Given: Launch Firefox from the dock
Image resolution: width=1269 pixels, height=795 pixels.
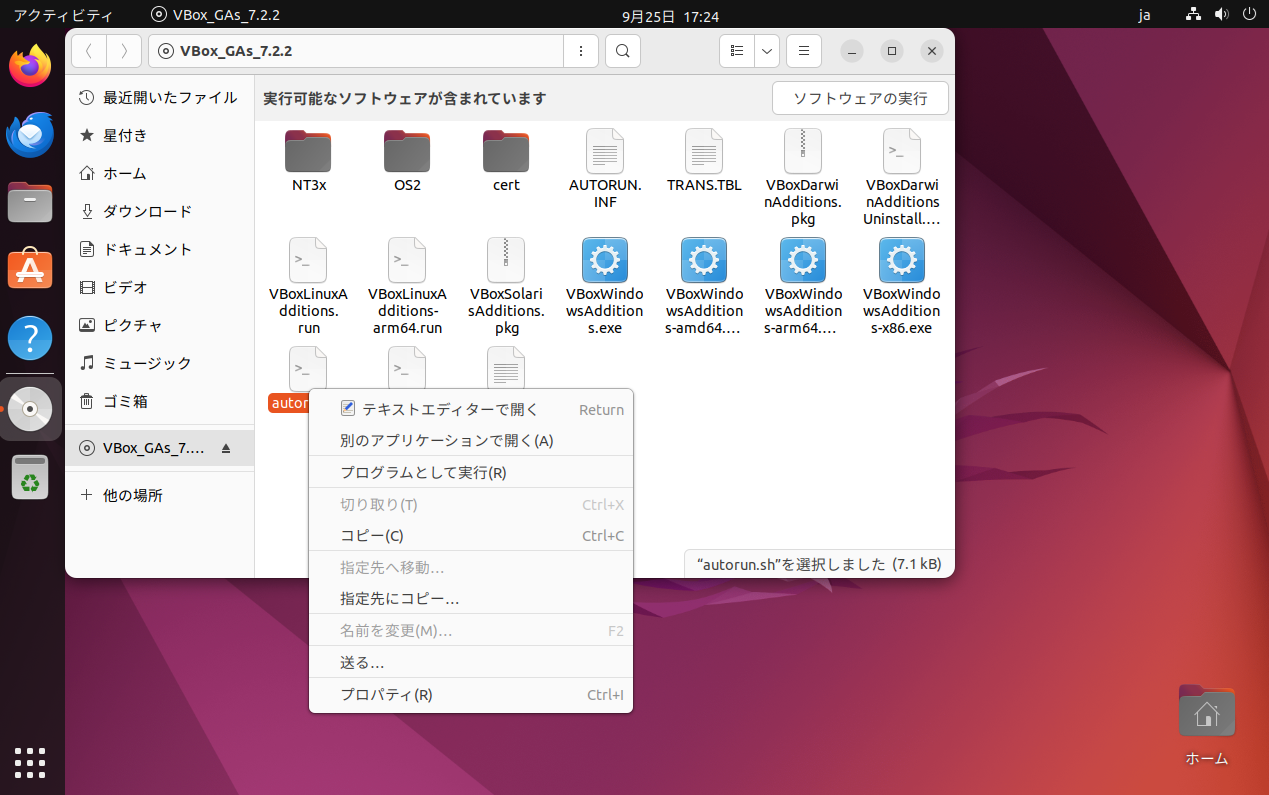Looking at the screenshot, I should pos(30,67).
